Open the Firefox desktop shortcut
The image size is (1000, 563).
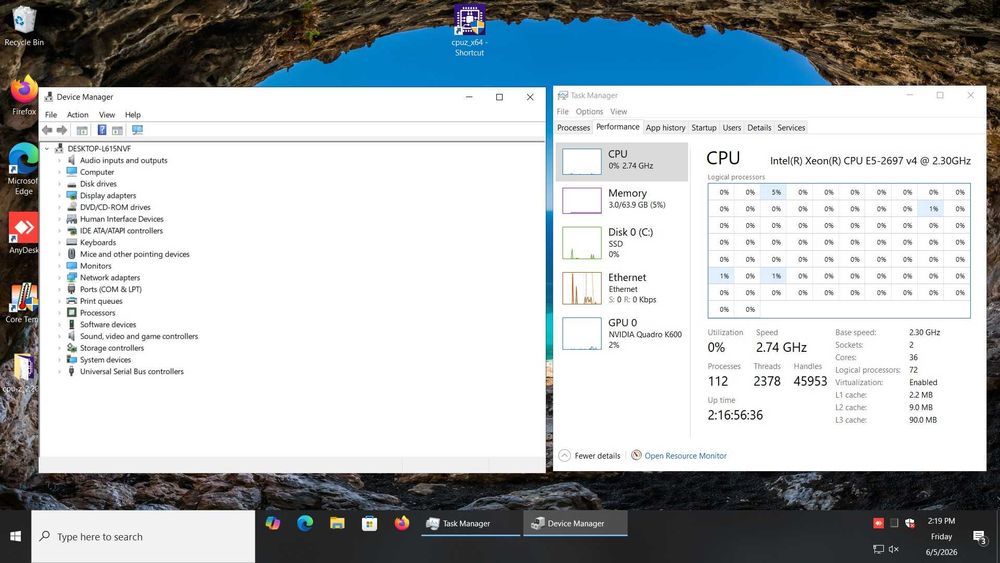tap(24, 96)
